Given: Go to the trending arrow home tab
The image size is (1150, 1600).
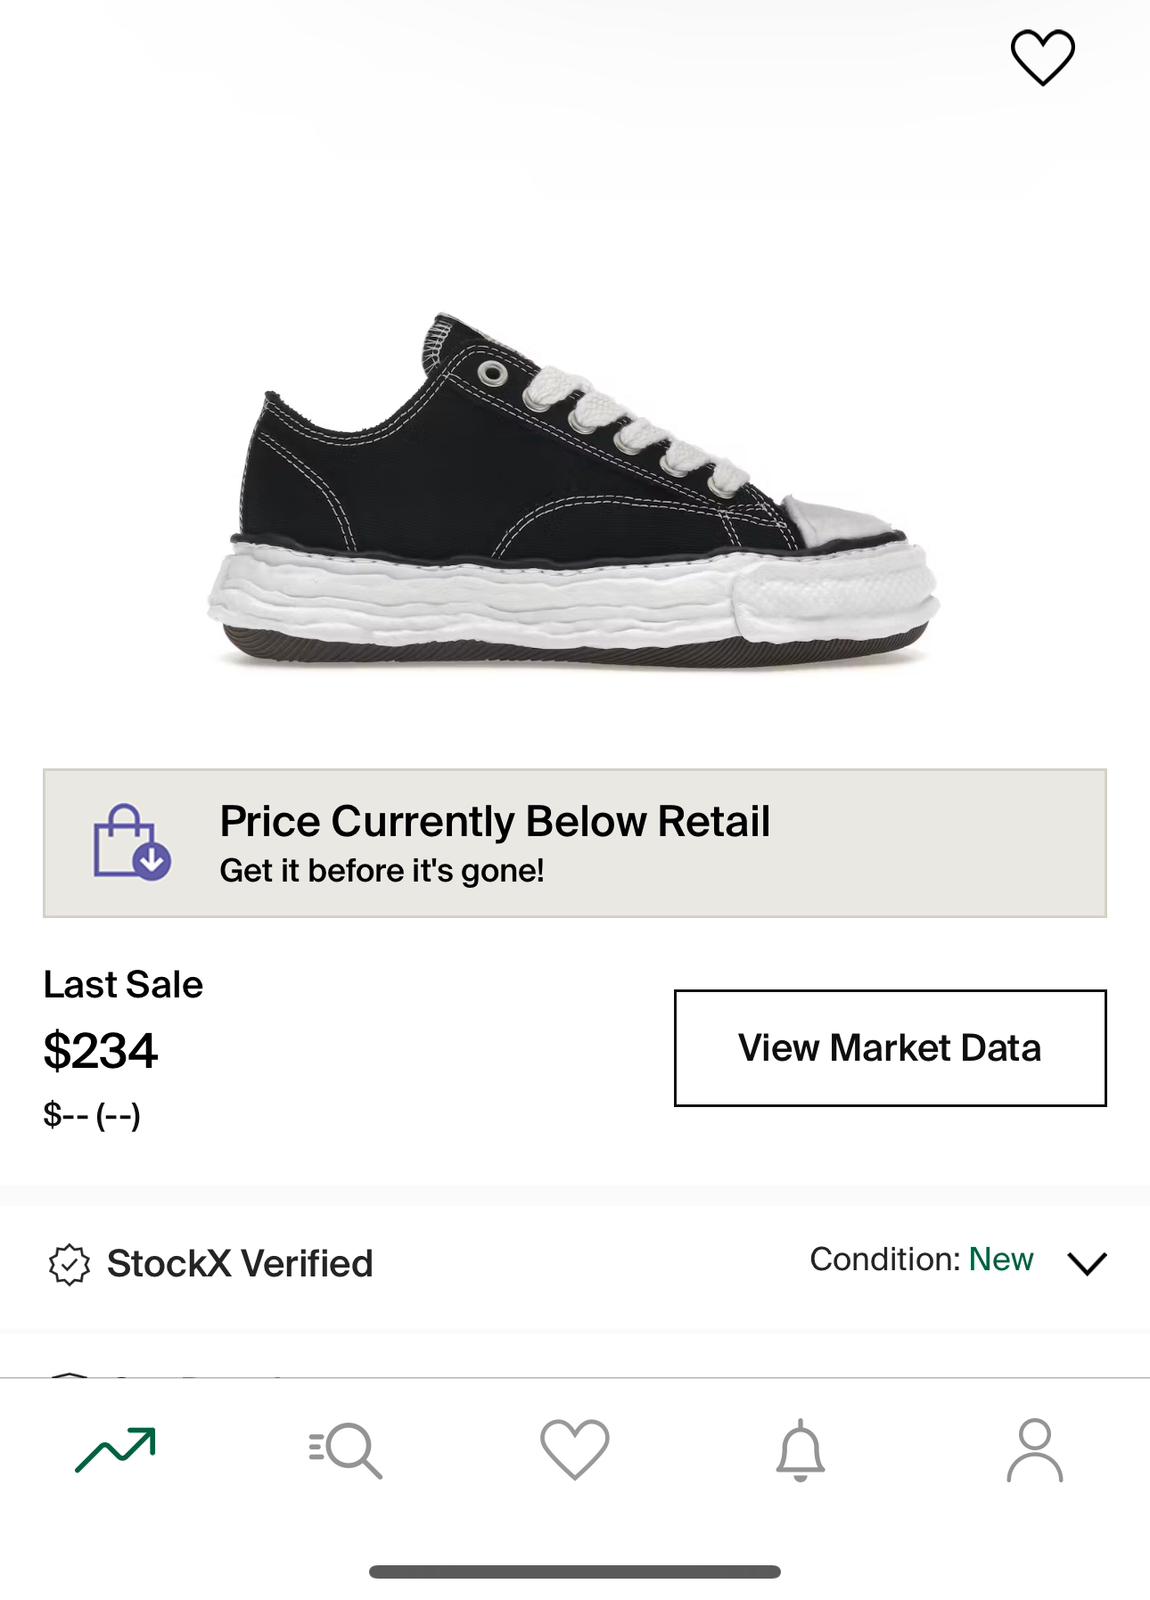Looking at the screenshot, I should 115,1450.
